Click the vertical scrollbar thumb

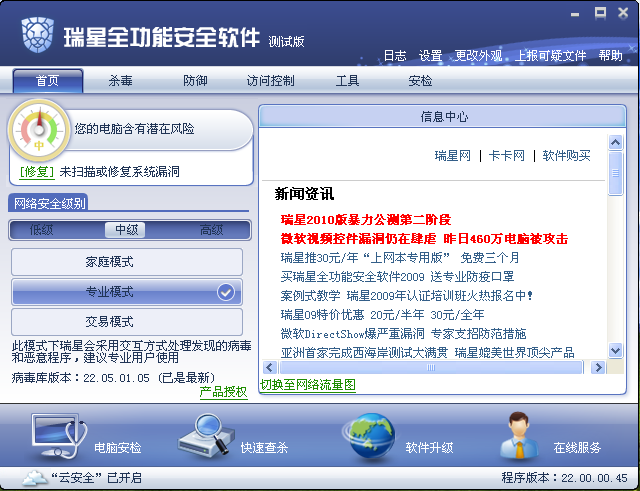tap(616, 173)
